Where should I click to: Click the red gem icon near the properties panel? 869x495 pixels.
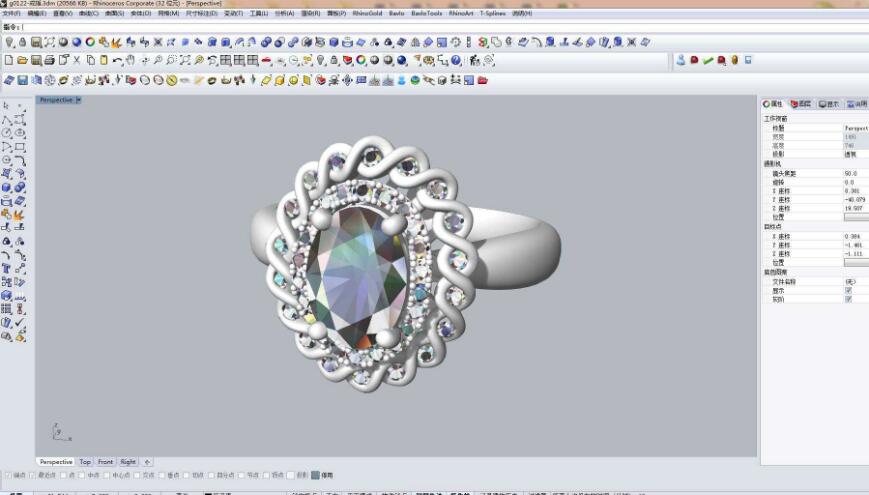coord(694,60)
